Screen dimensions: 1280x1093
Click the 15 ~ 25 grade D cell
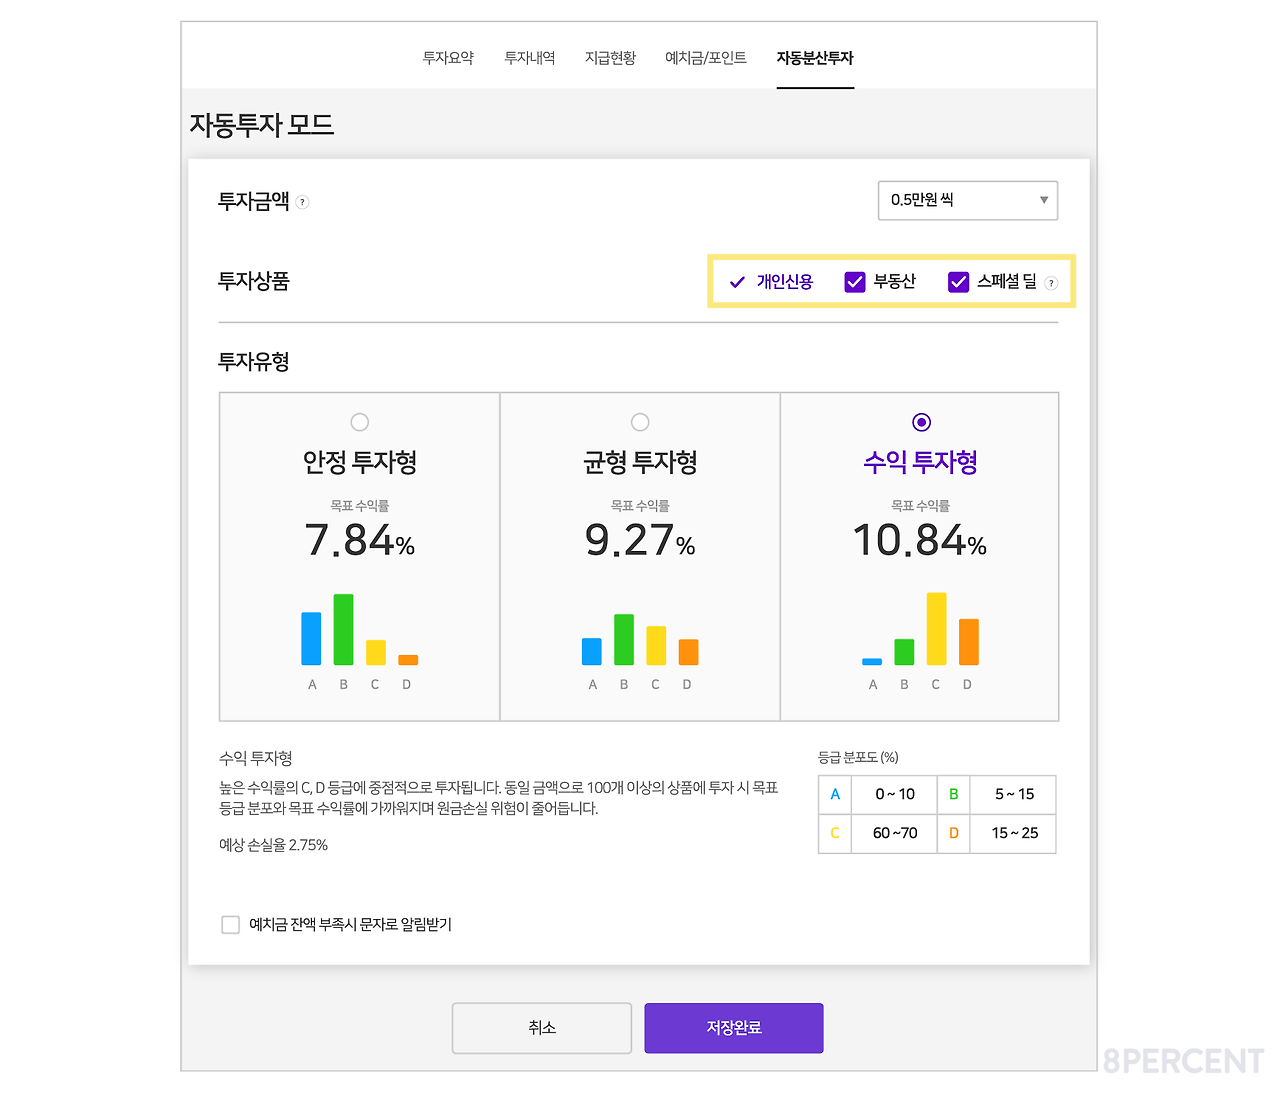point(1014,833)
